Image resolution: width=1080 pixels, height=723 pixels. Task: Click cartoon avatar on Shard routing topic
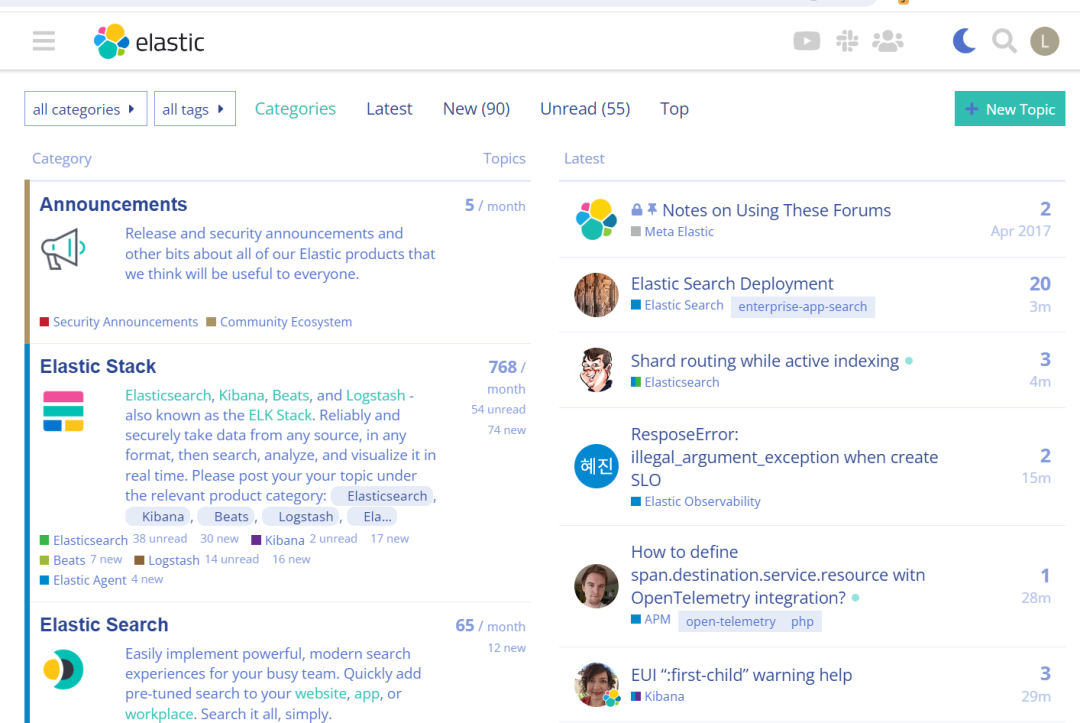[596, 370]
